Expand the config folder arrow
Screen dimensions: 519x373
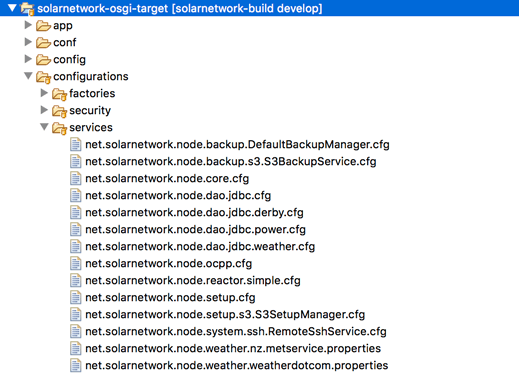28,59
